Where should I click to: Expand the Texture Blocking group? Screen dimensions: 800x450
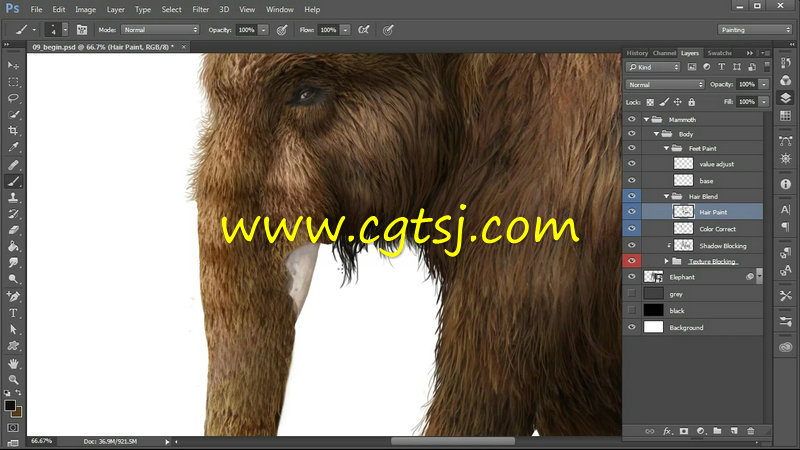666,261
